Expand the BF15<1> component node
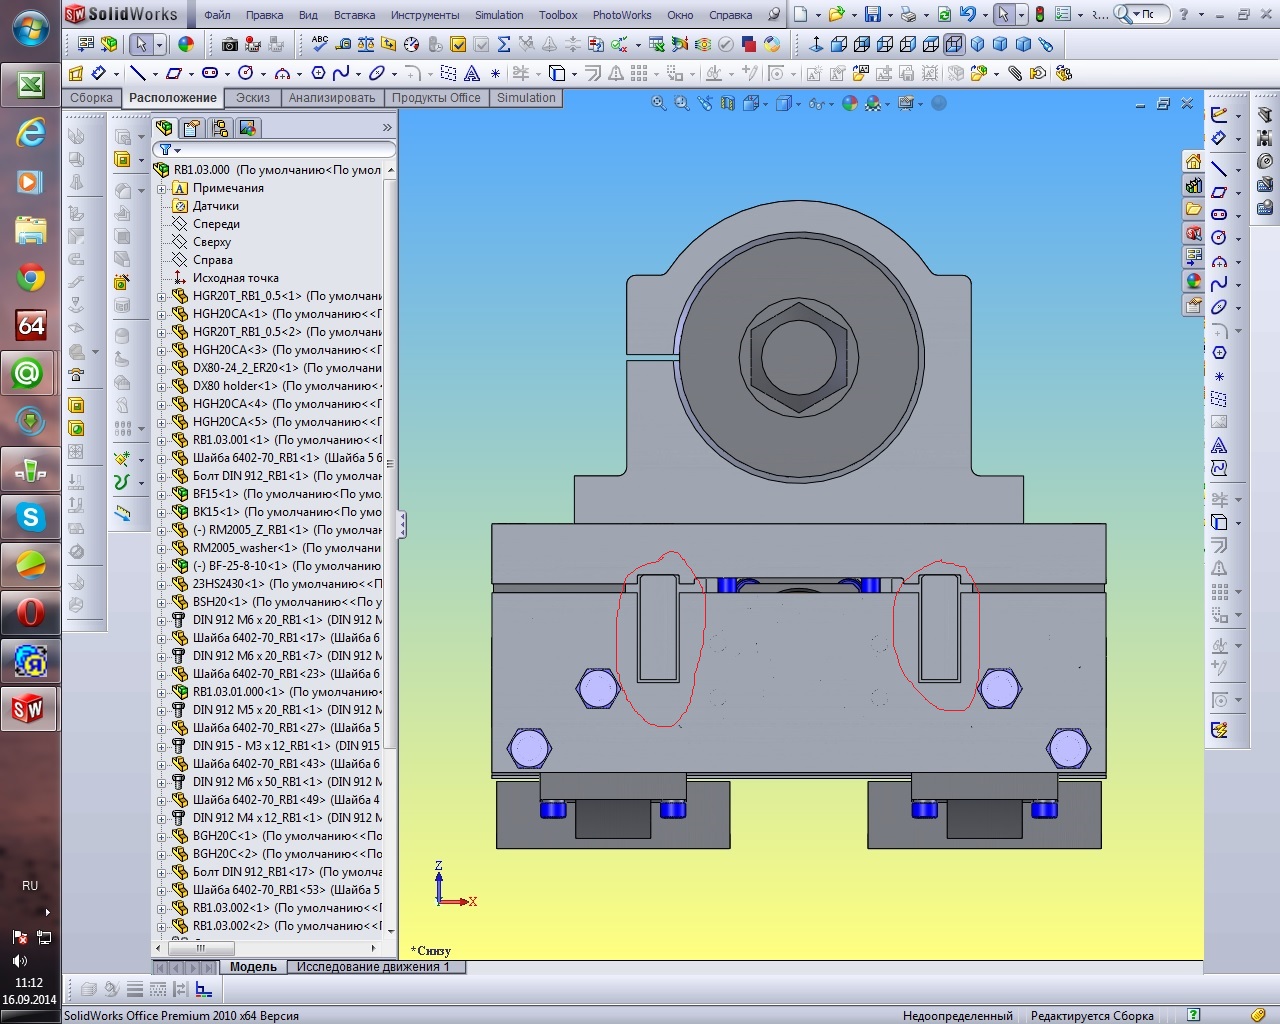The image size is (1280, 1024). tap(162, 494)
